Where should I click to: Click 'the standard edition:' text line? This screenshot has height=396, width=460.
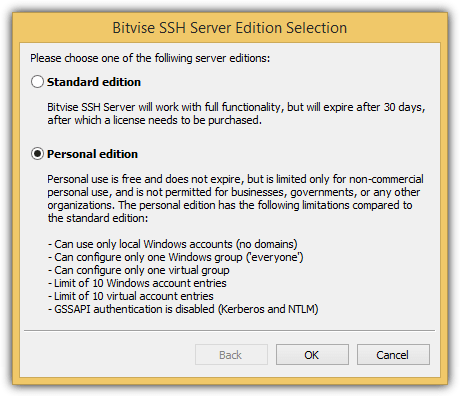coord(97,218)
